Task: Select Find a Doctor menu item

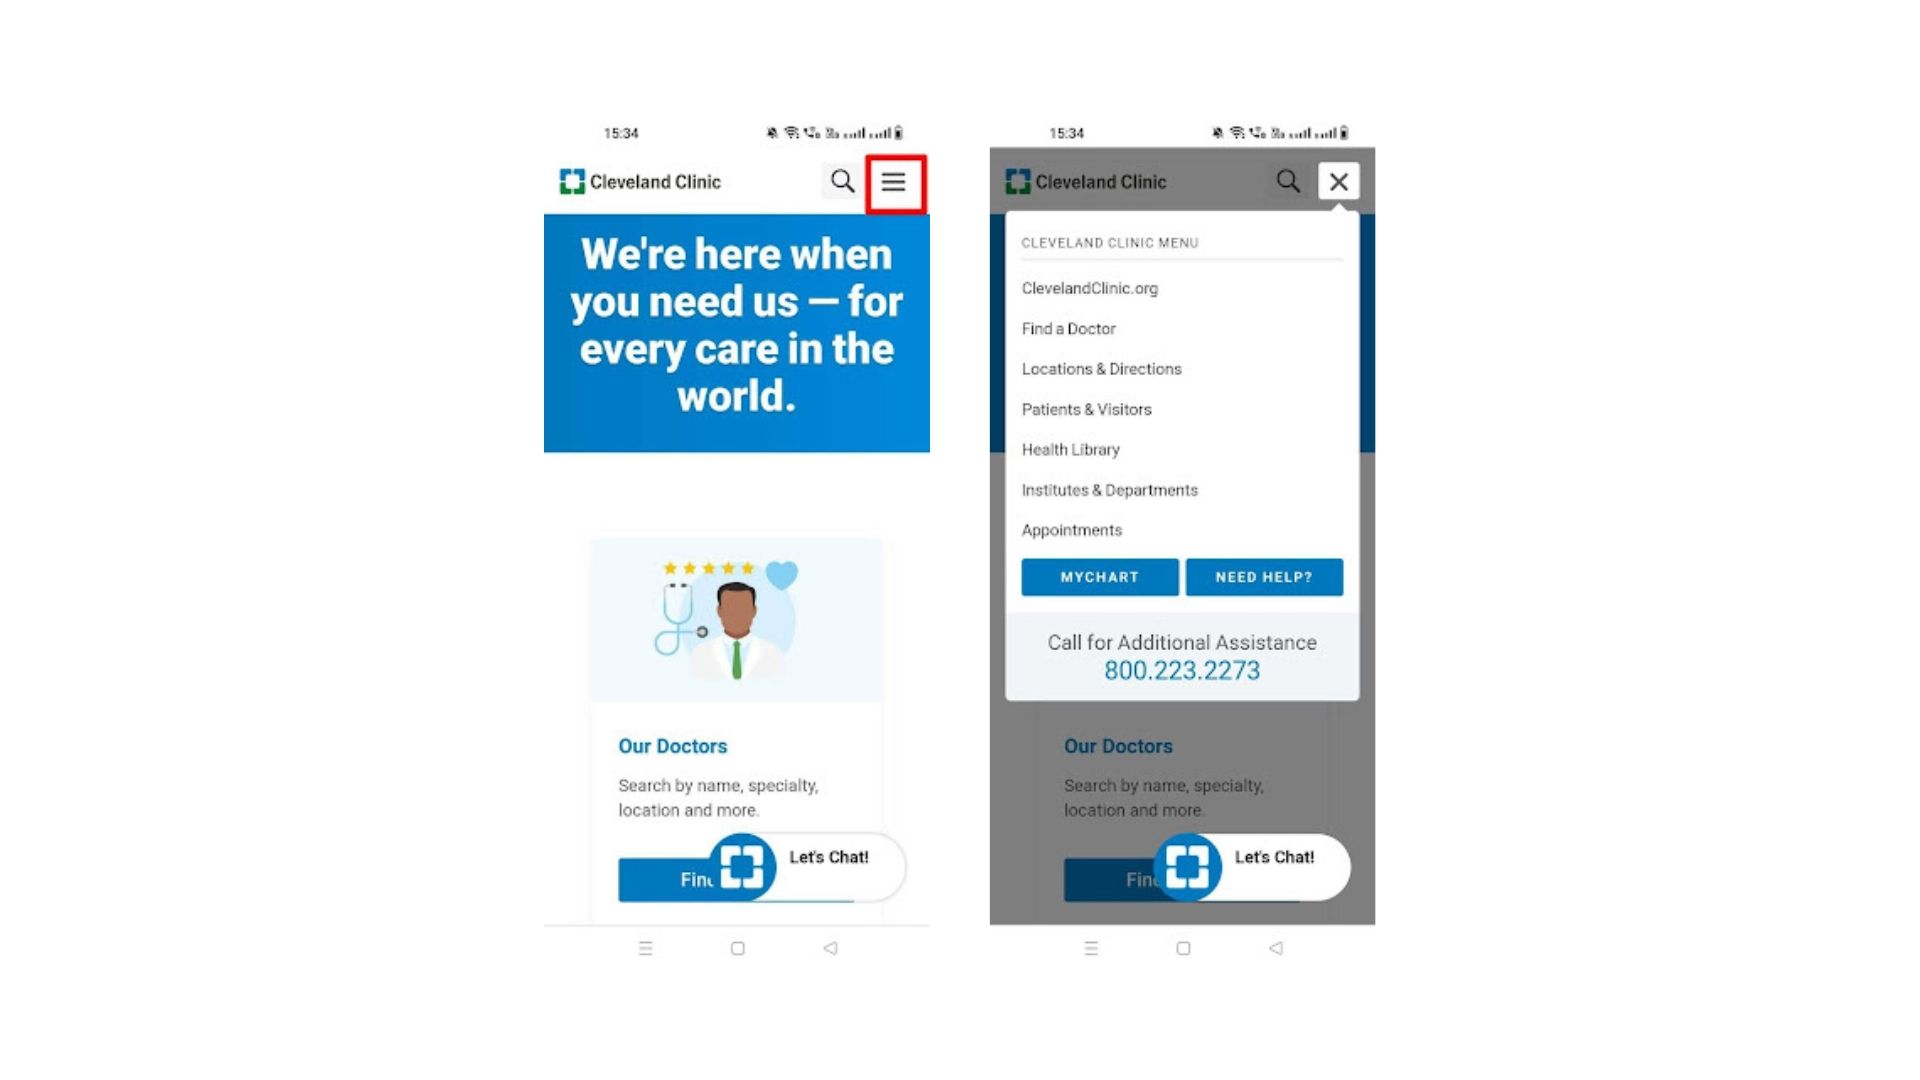Action: 1068,328
